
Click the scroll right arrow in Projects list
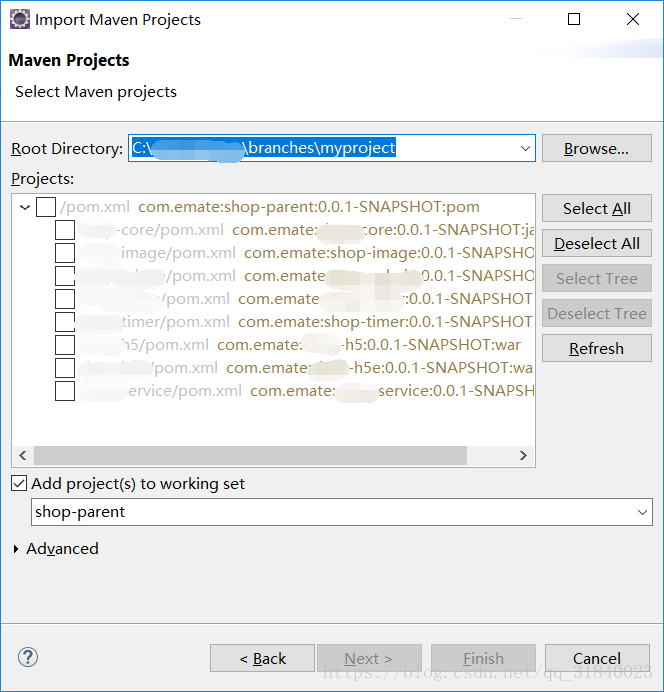tap(523, 455)
